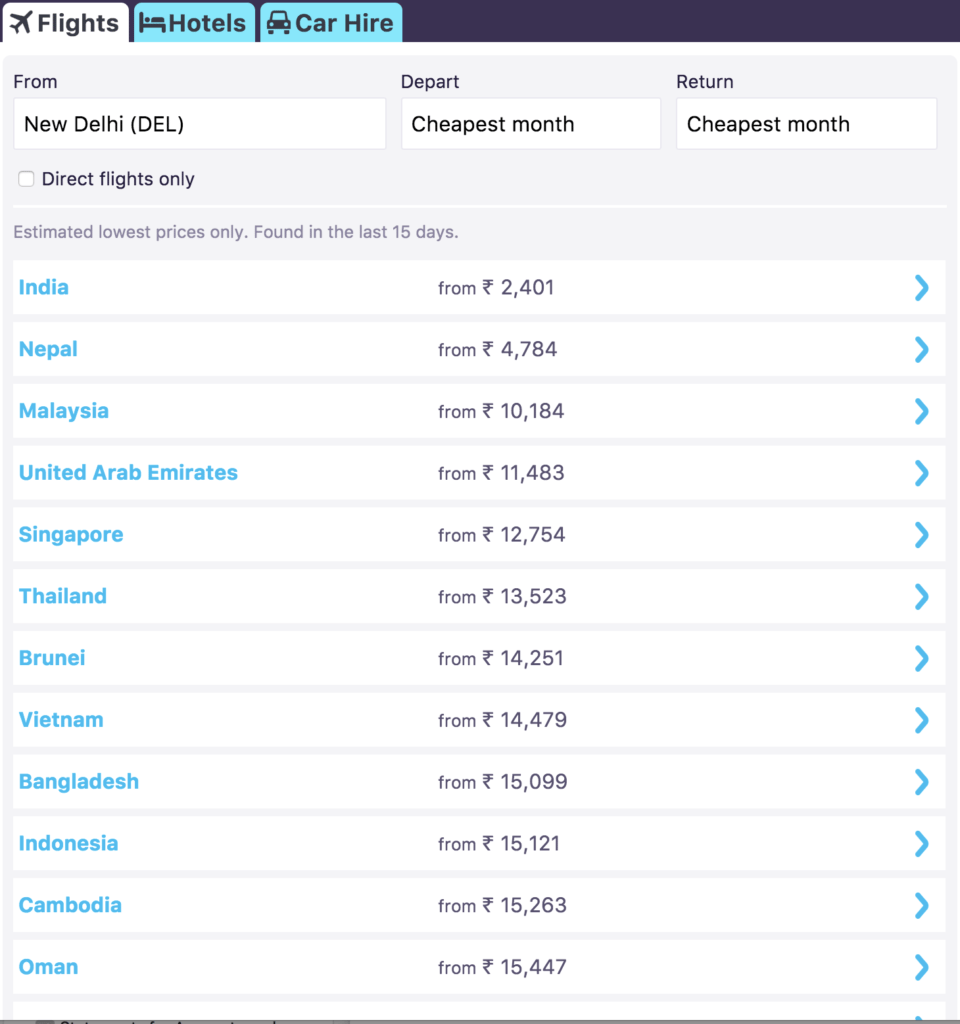Expand the Vietnam row via its chevron
Viewport: 960px width, 1024px height.
coord(921,719)
